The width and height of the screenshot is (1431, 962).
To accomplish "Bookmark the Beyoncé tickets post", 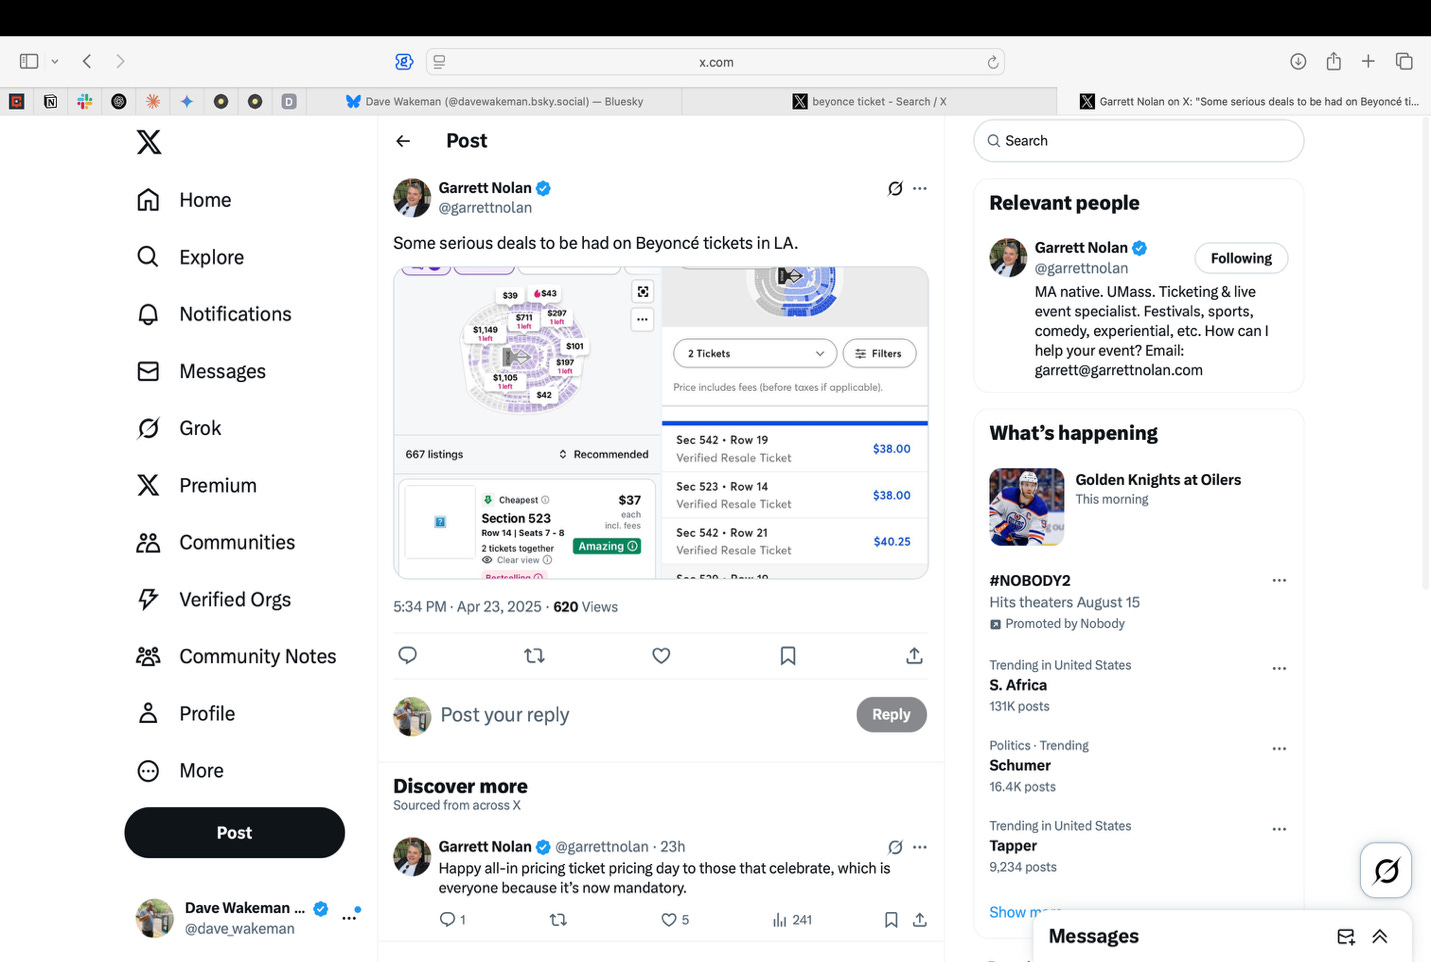I will [x=788, y=656].
